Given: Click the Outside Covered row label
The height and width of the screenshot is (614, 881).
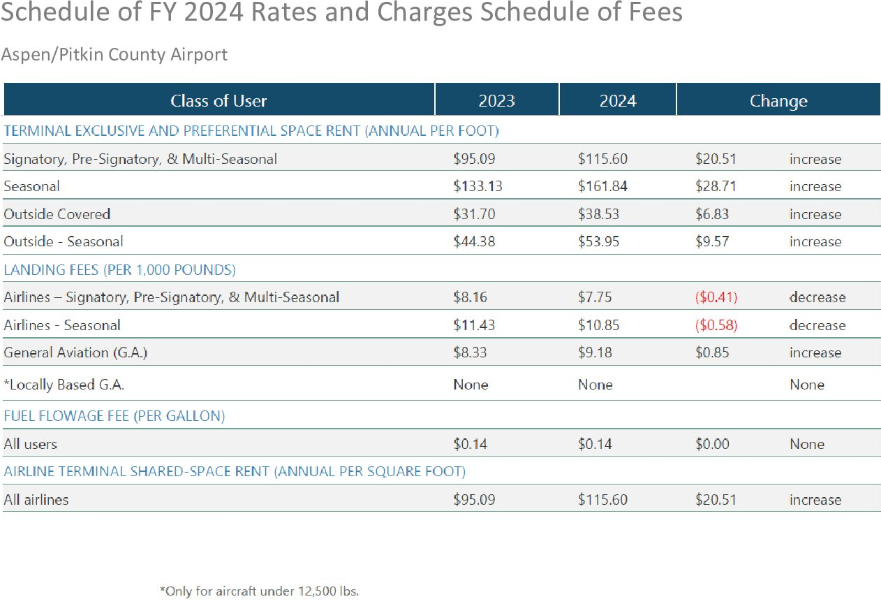Looking at the screenshot, I should (57, 214).
